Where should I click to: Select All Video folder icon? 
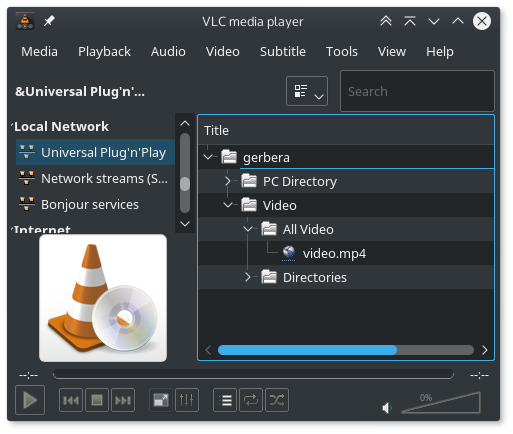point(269,229)
